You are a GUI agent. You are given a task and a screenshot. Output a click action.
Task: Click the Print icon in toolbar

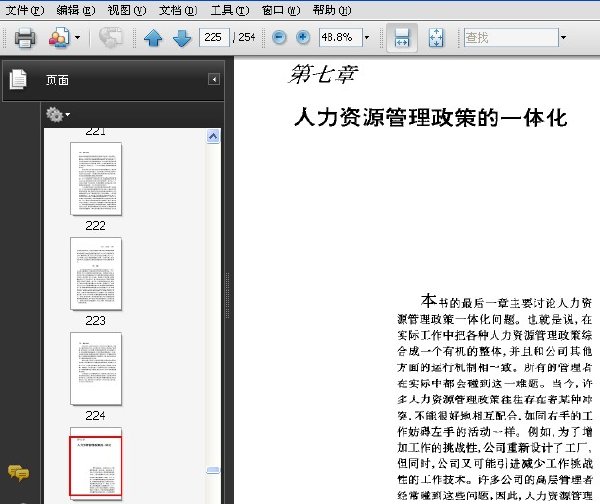[25, 38]
